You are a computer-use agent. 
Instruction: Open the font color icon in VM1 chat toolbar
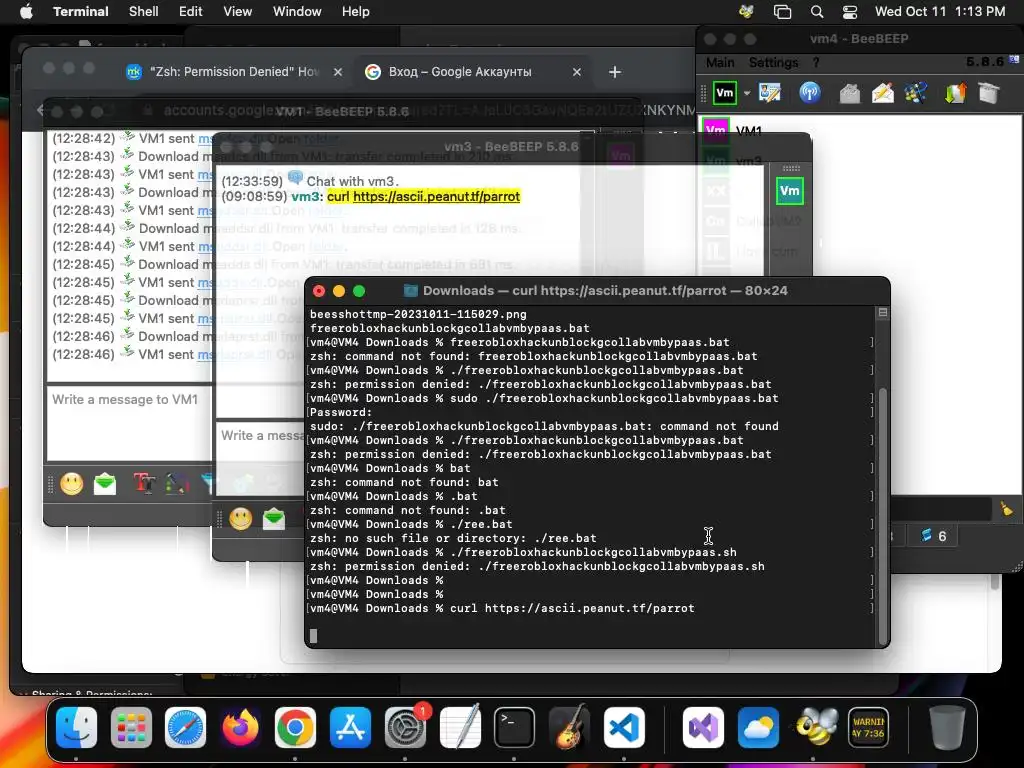coord(177,484)
